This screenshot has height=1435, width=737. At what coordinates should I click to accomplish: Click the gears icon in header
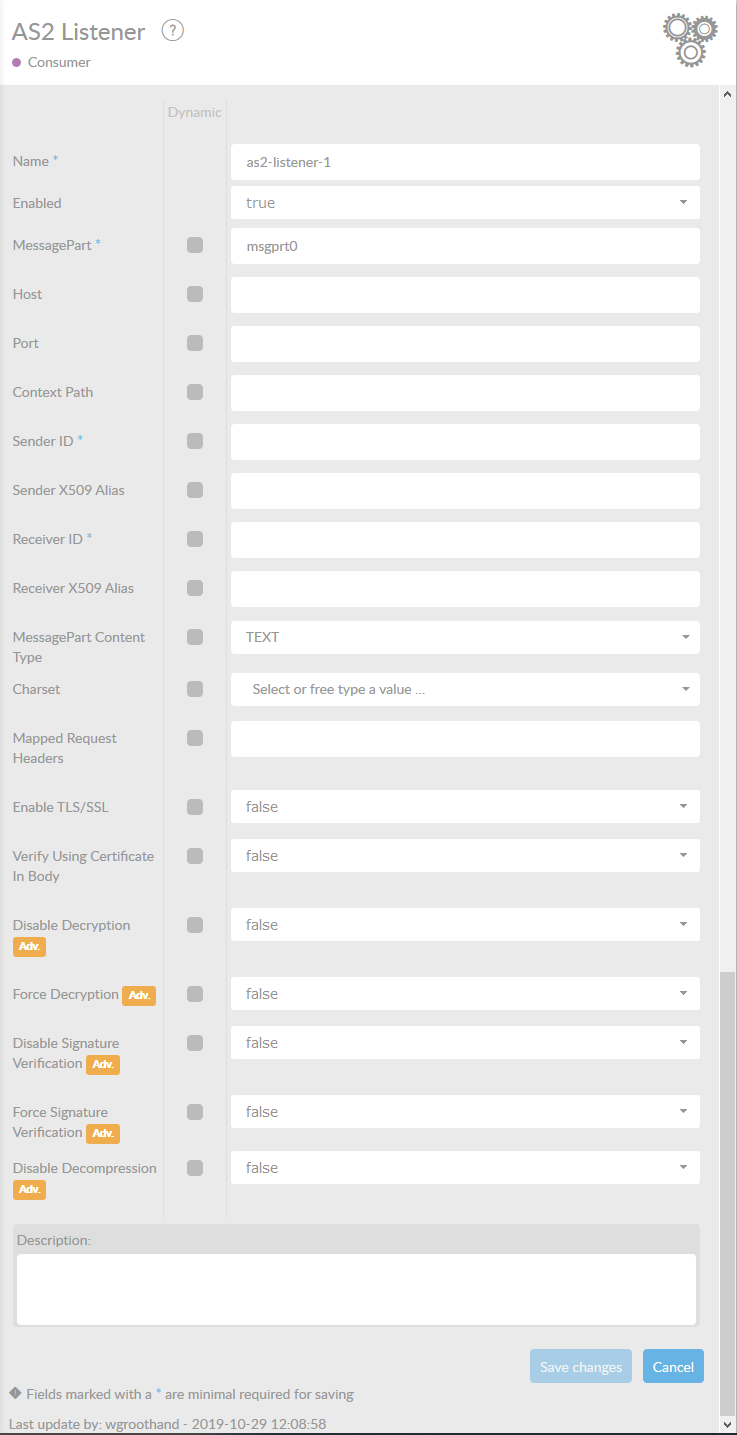pos(690,40)
